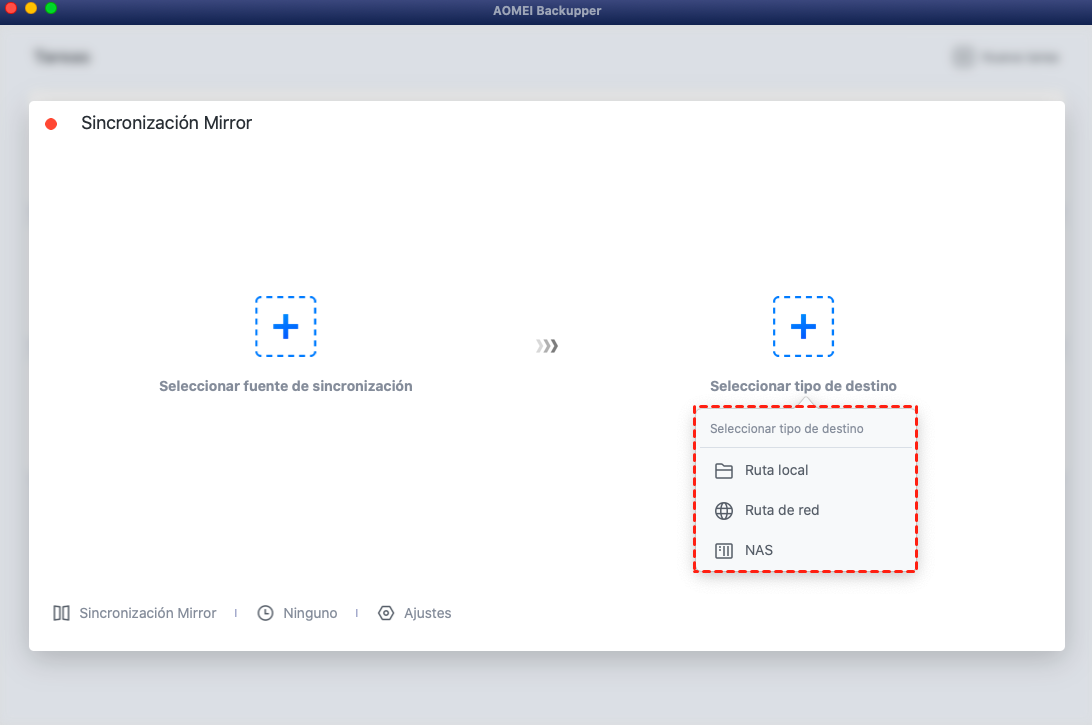Click the arrows between source and destination
This screenshot has height=725, width=1092.
(x=547, y=345)
